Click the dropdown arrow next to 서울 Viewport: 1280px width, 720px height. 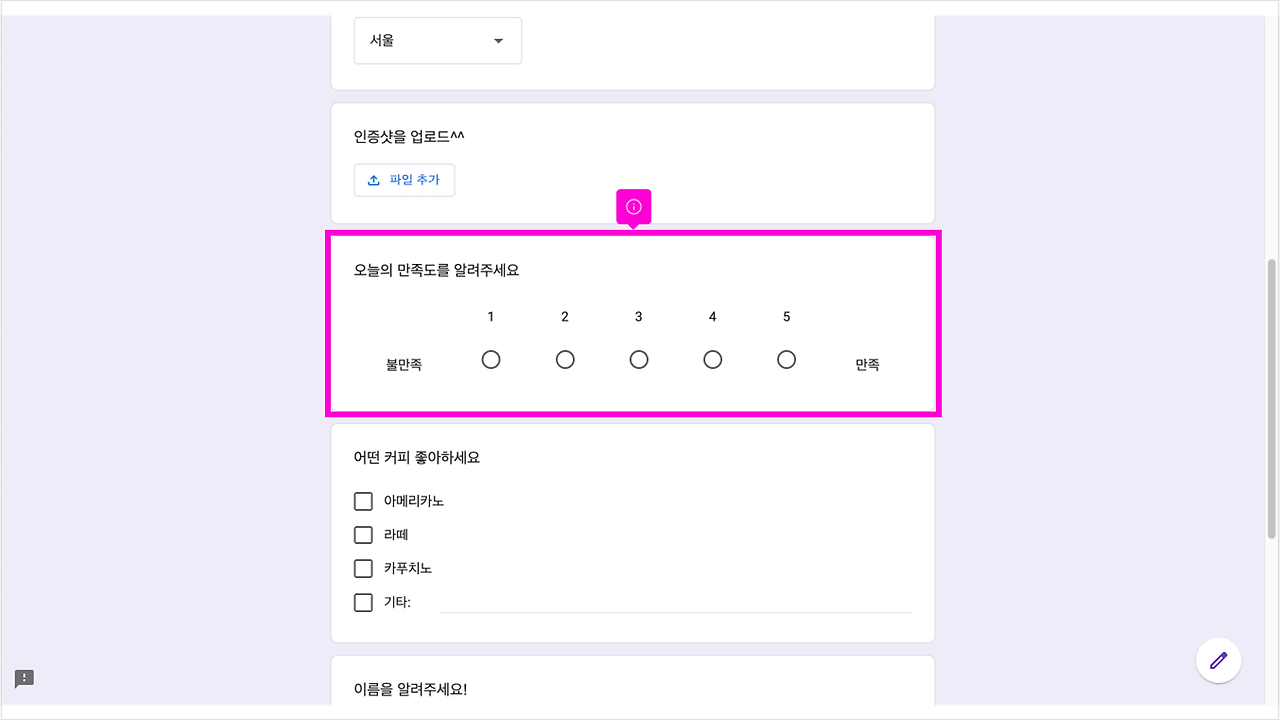[x=498, y=40]
